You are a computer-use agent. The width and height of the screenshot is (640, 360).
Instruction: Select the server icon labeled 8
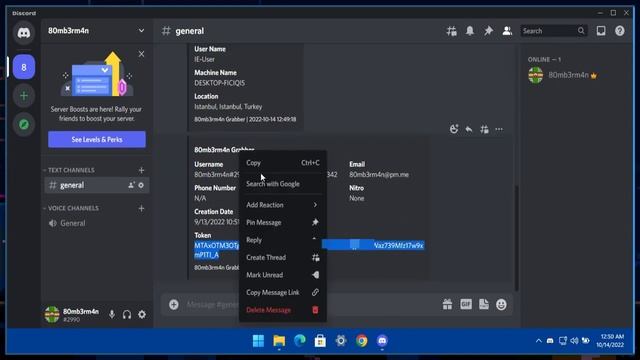(24, 67)
